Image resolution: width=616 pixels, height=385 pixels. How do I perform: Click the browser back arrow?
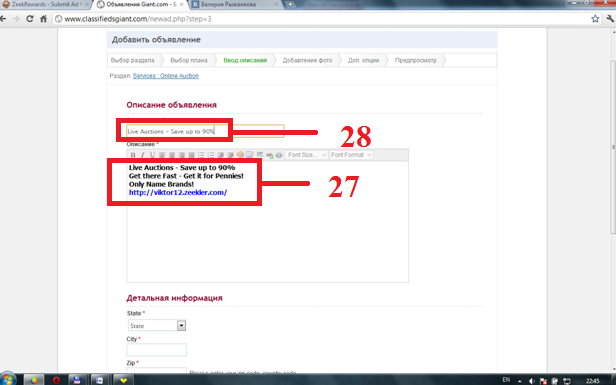pos(3,18)
